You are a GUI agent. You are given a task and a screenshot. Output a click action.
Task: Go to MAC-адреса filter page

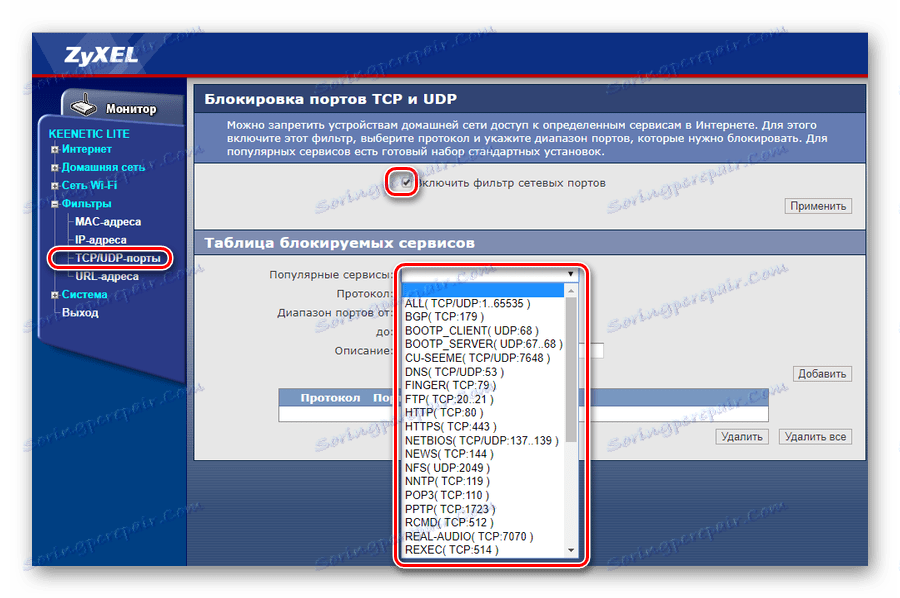coord(108,222)
